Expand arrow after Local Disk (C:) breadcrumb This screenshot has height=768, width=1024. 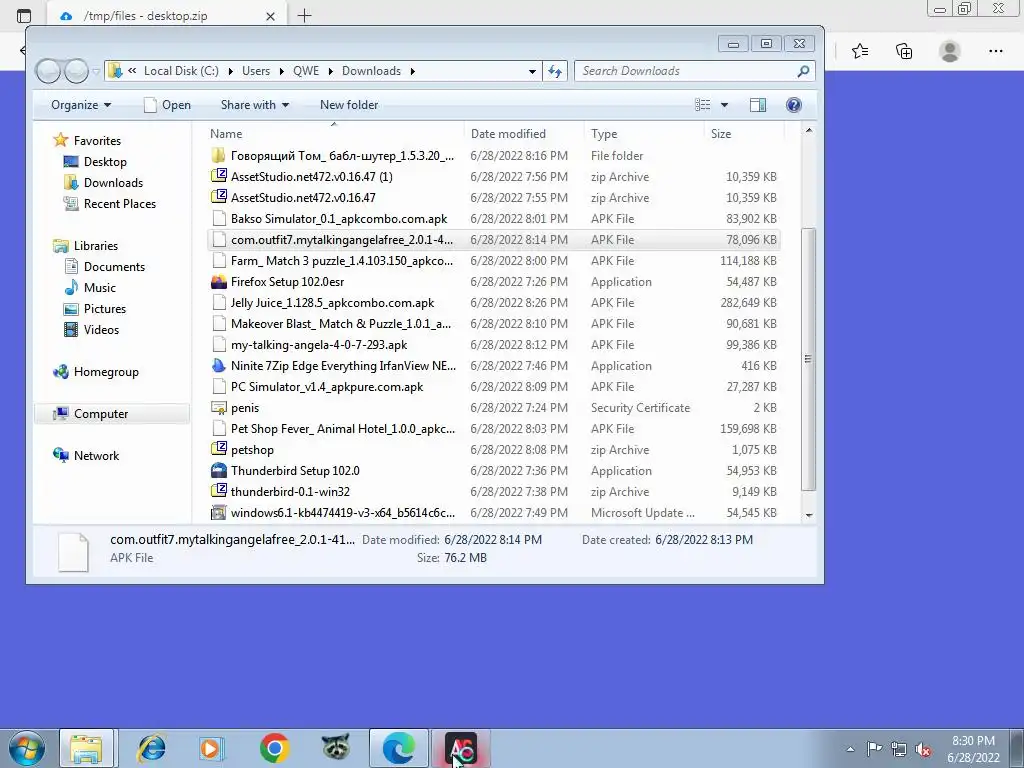231,71
